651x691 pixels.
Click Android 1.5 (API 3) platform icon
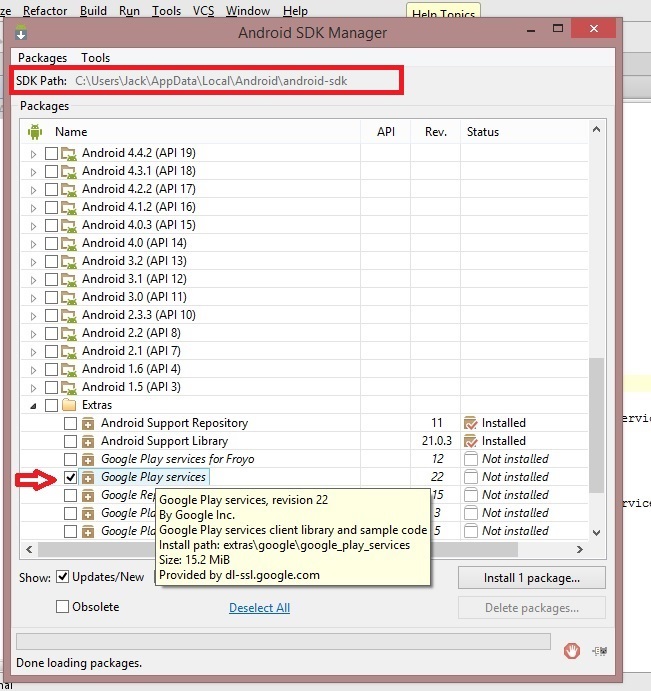point(69,387)
